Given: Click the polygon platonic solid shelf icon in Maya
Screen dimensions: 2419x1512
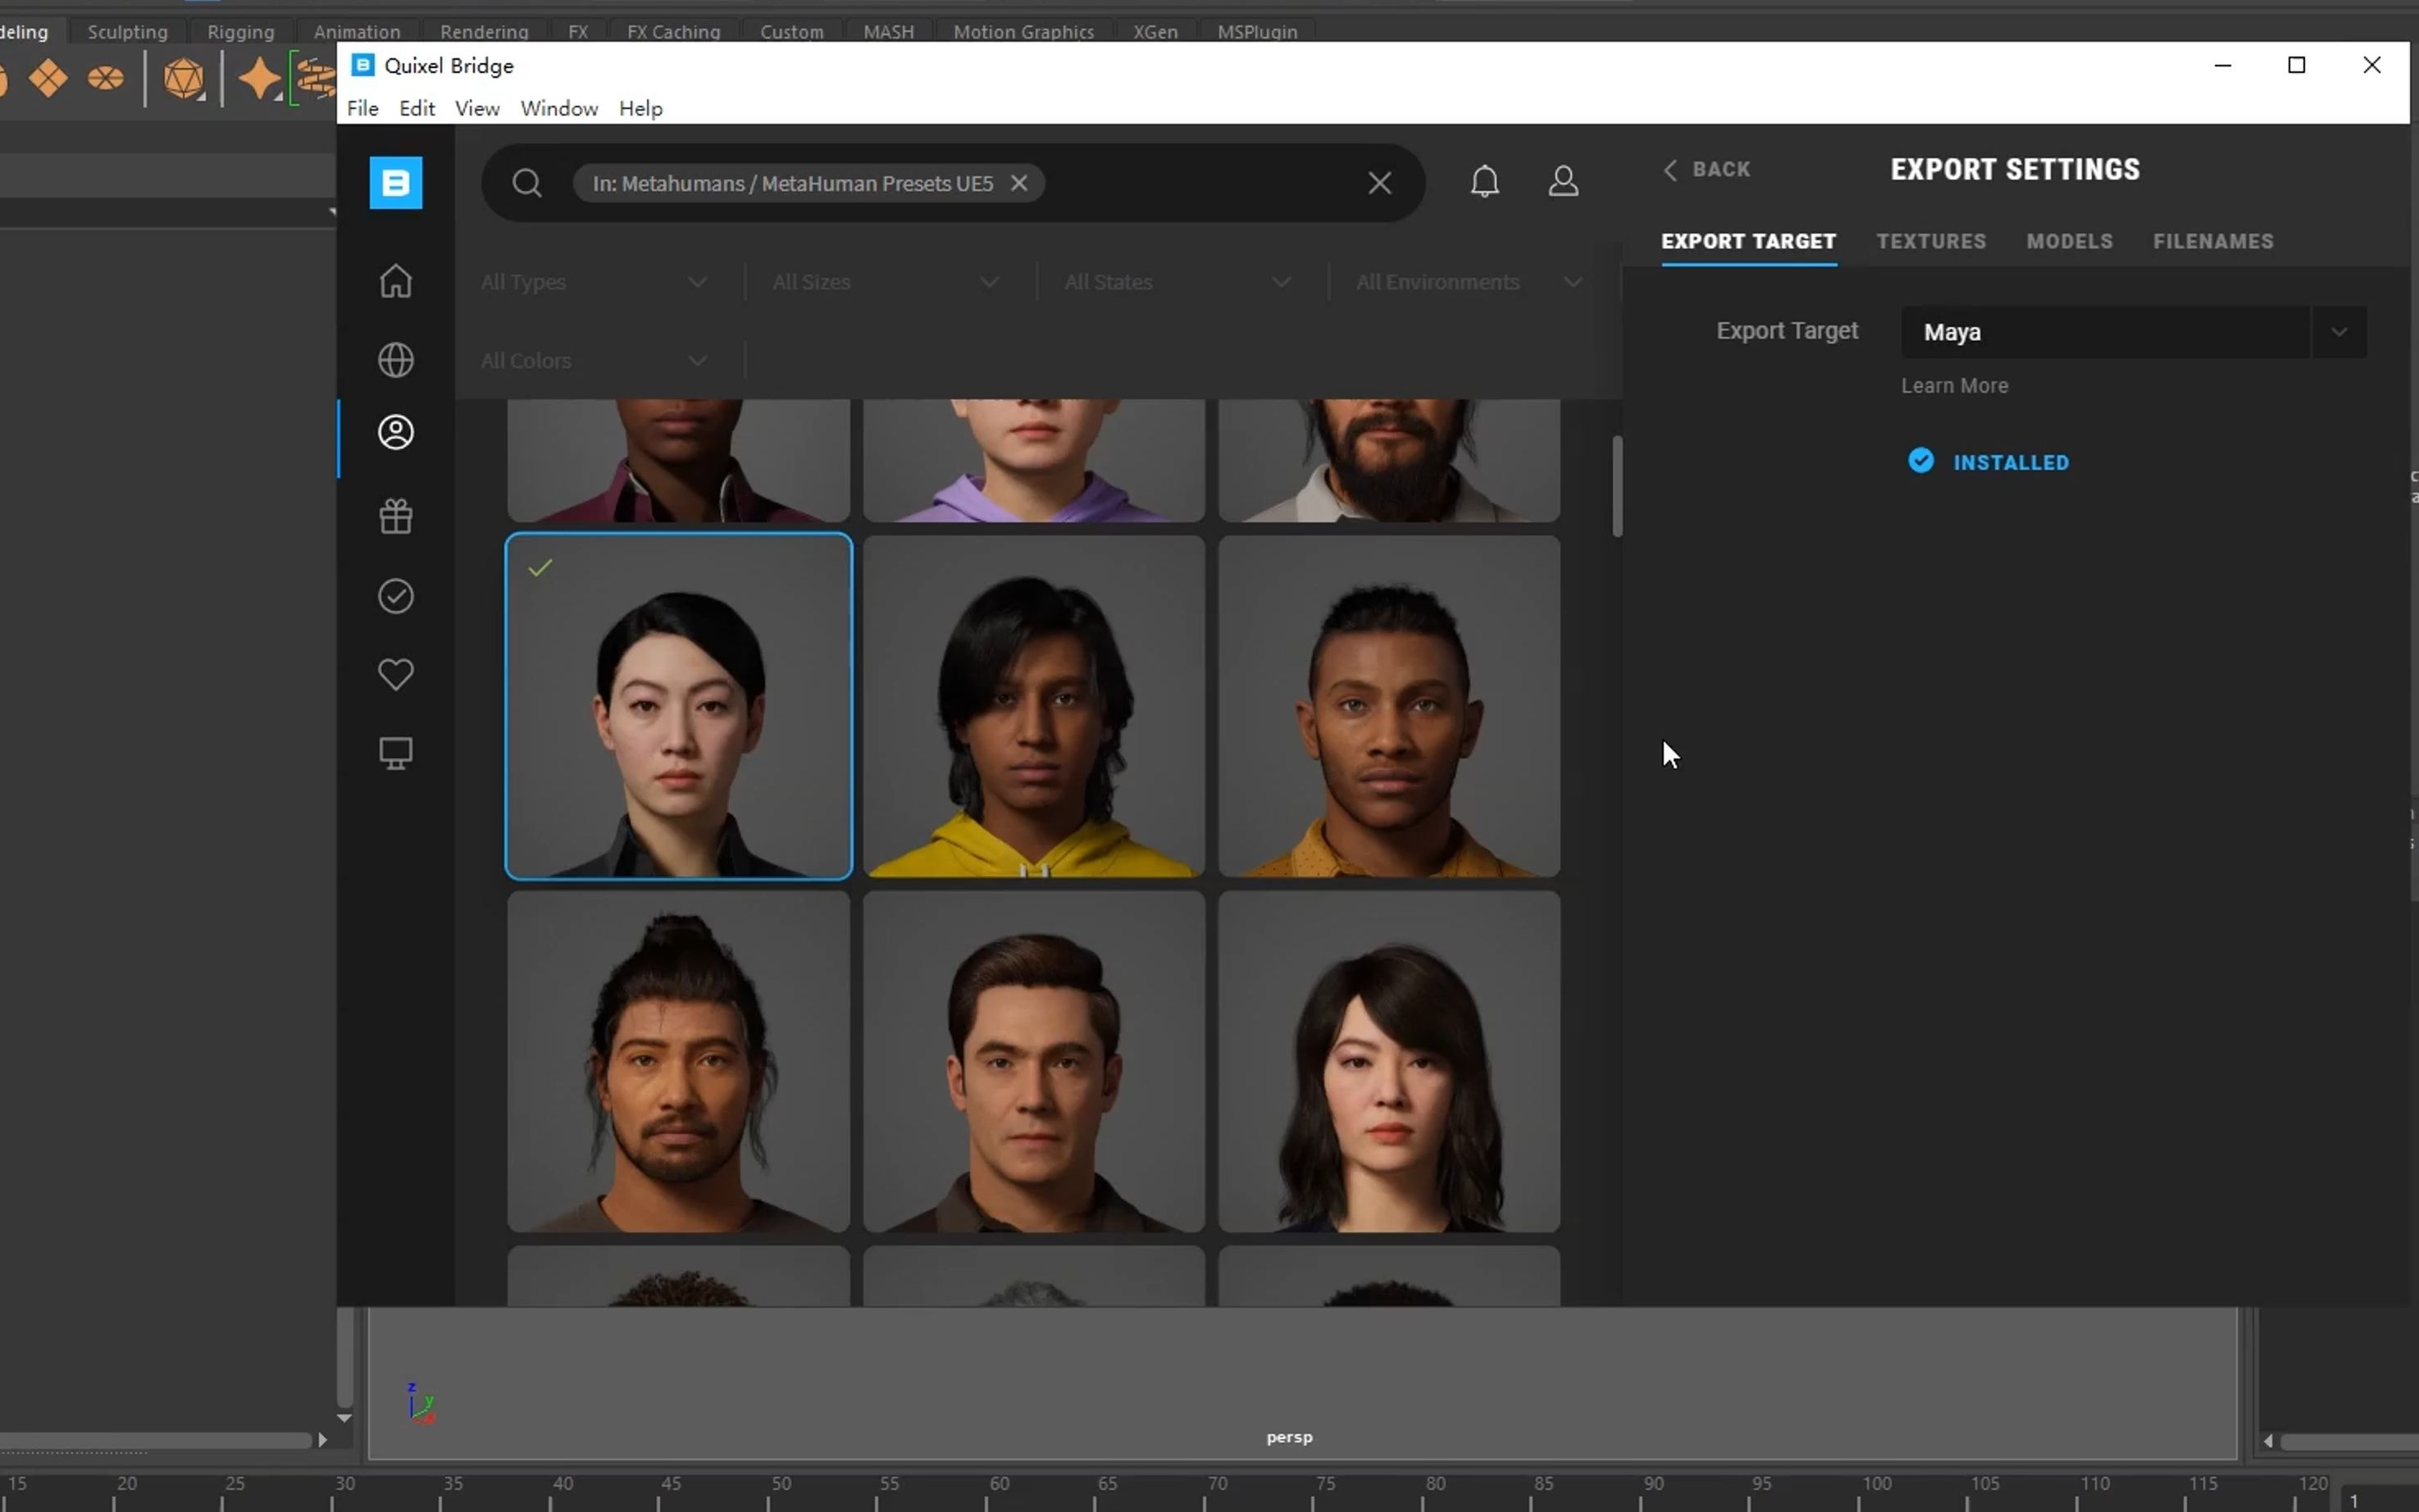Looking at the screenshot, I should point(184,79).
